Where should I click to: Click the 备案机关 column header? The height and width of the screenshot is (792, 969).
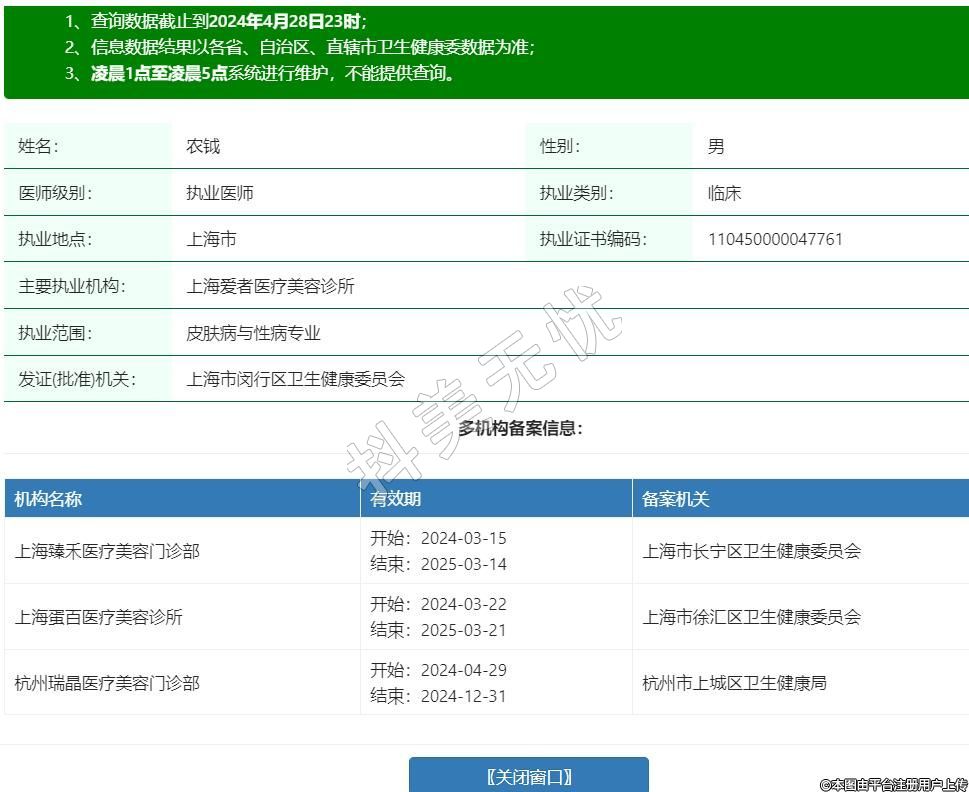coord(676,499)
